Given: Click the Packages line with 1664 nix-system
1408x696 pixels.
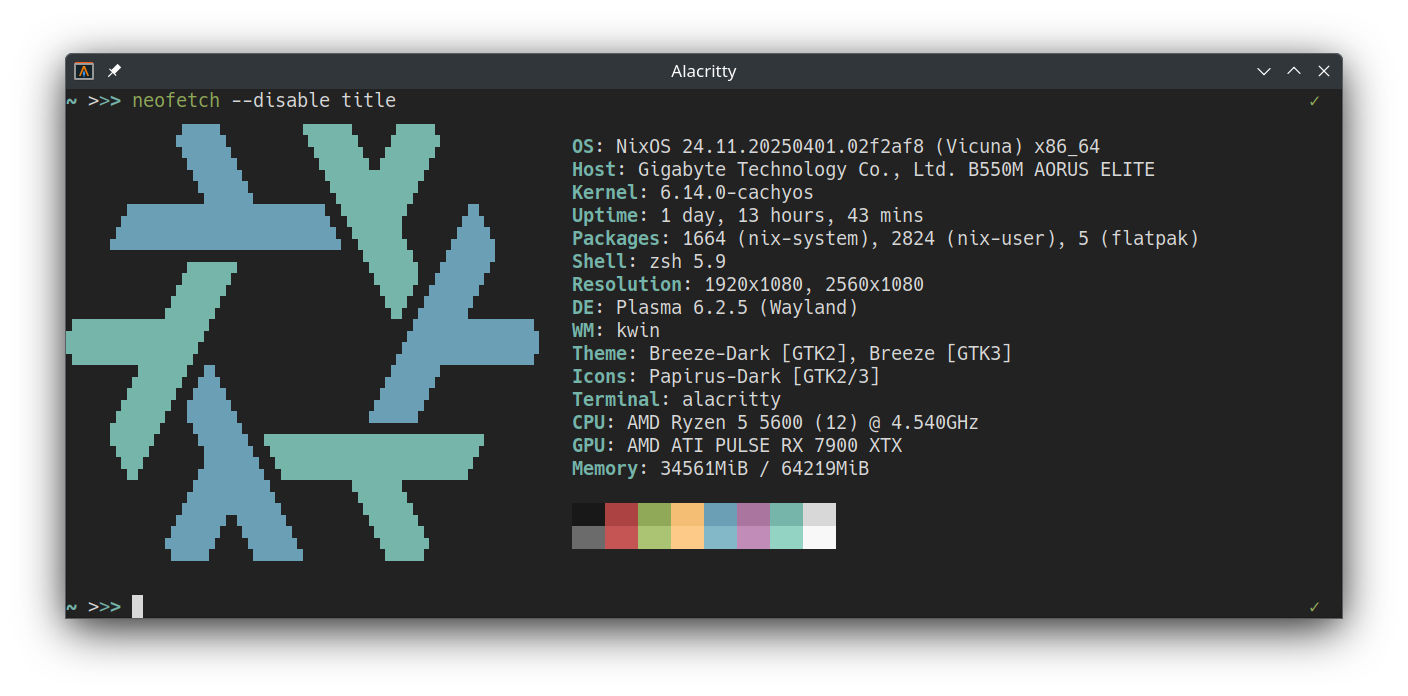Looking at the screenshot, I should tap(886, 238).
